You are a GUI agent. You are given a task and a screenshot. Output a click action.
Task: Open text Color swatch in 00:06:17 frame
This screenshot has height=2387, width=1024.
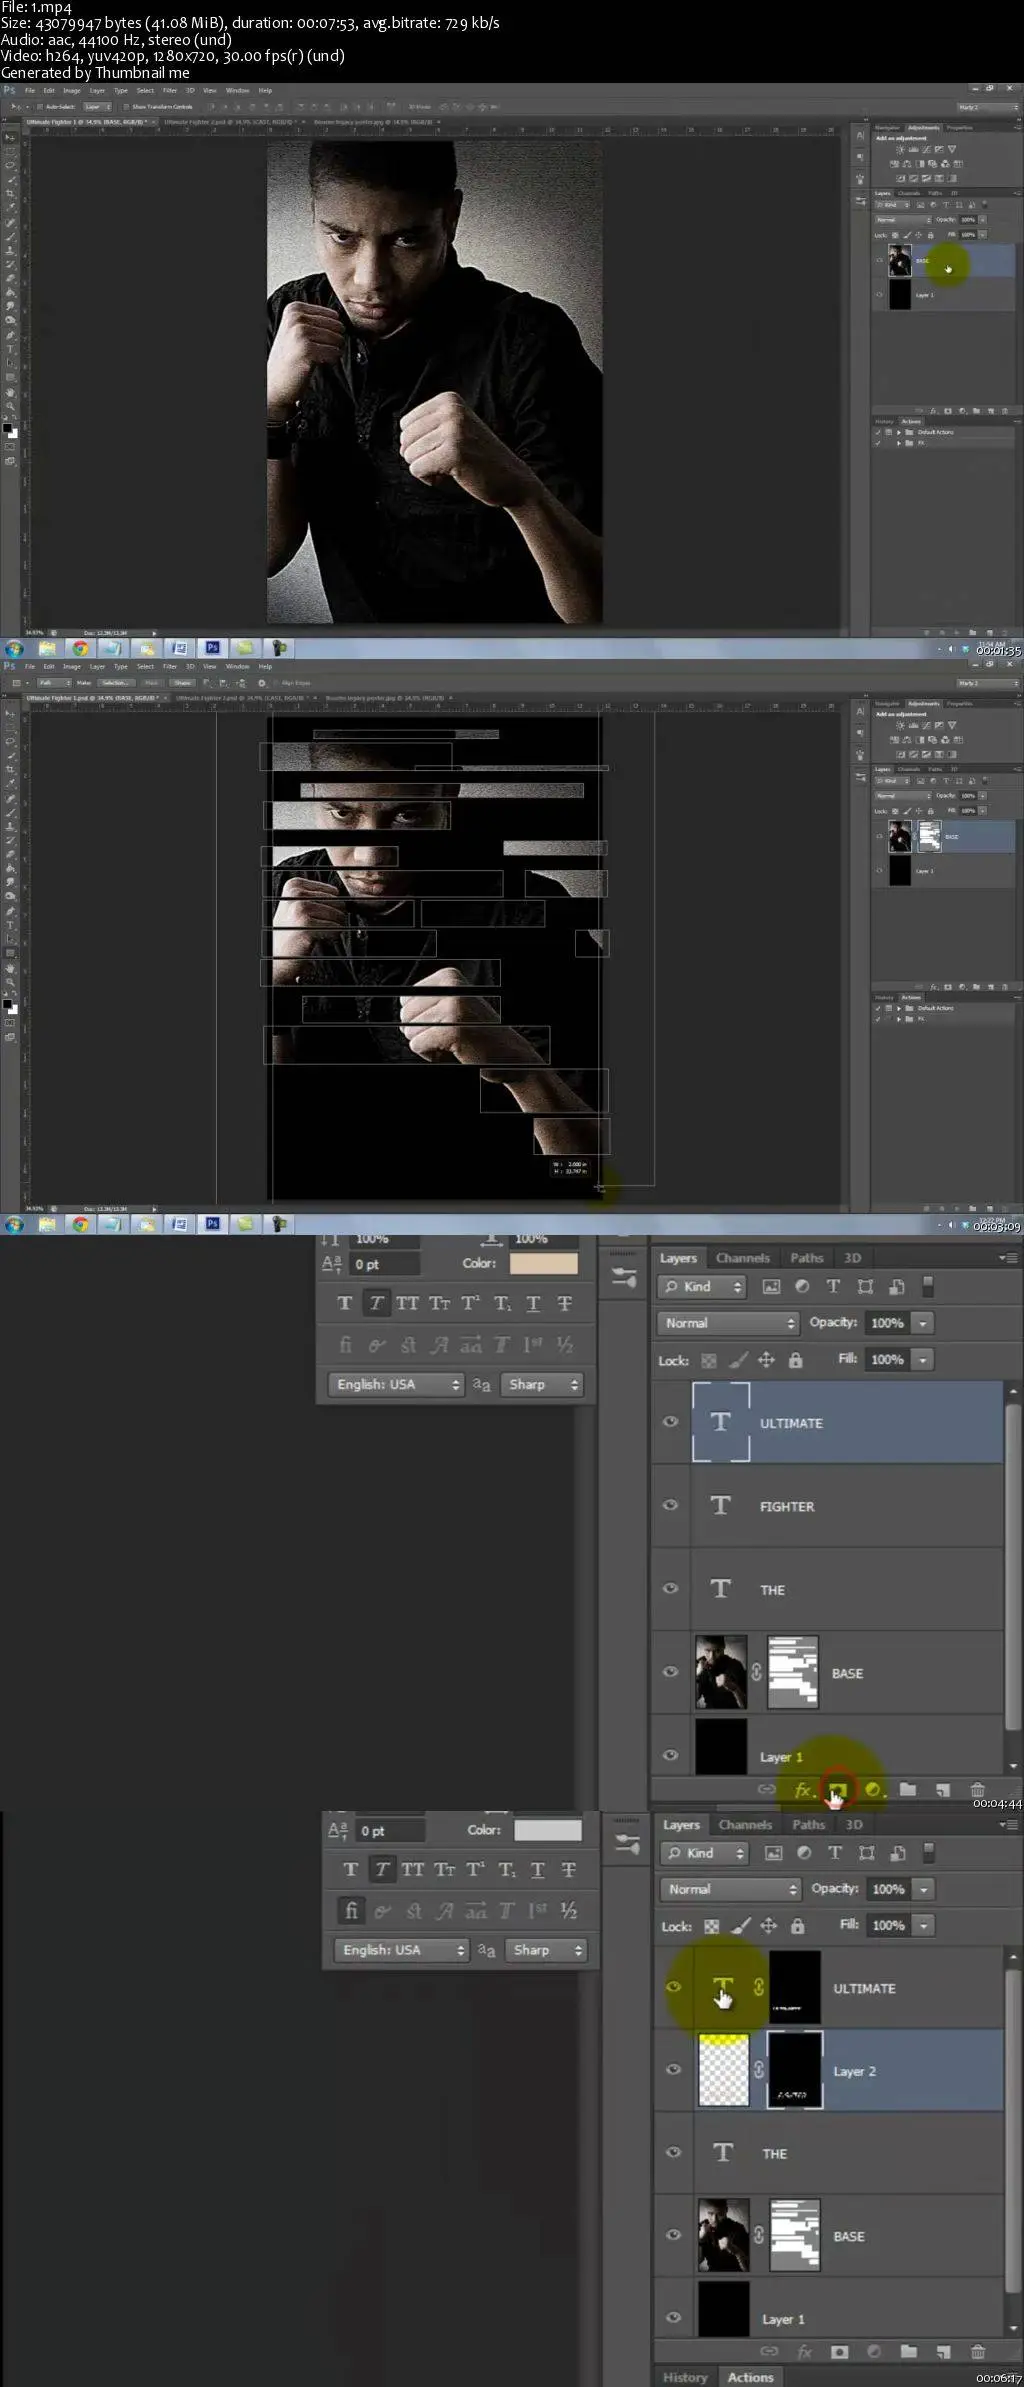tap(548, 1830)
